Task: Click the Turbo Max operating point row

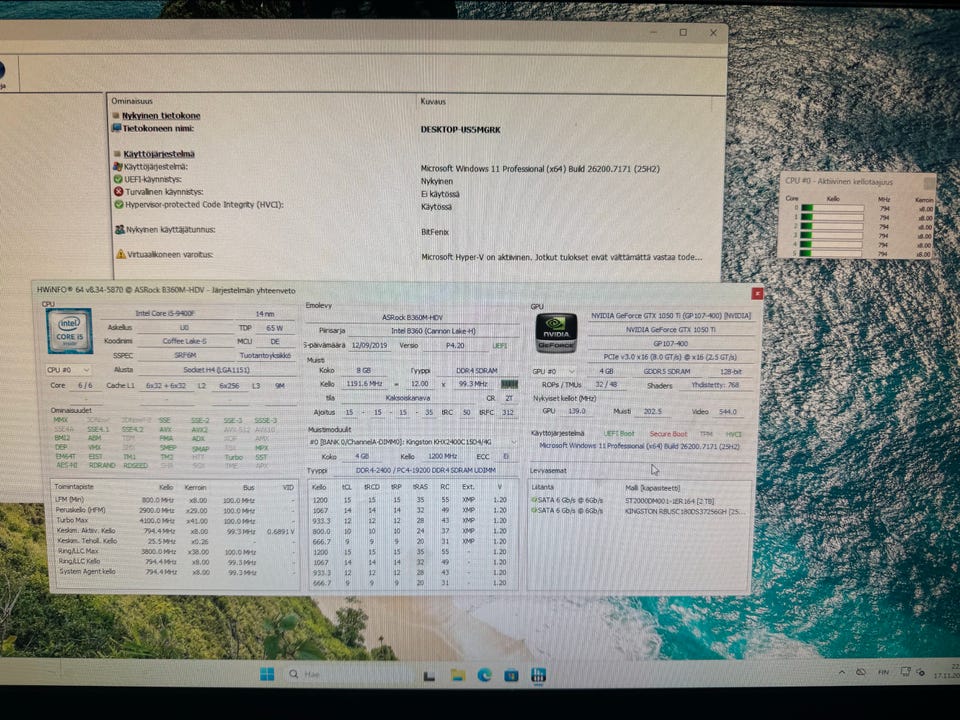Action: (x=174, y=520)
